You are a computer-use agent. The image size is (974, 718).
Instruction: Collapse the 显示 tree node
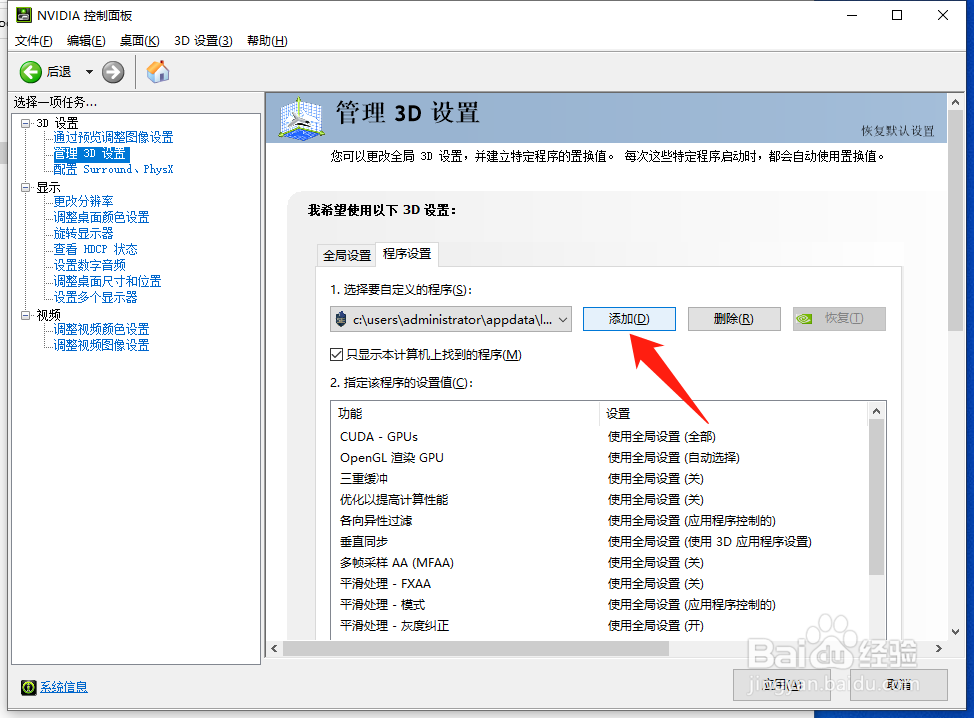tap(25, 187)
